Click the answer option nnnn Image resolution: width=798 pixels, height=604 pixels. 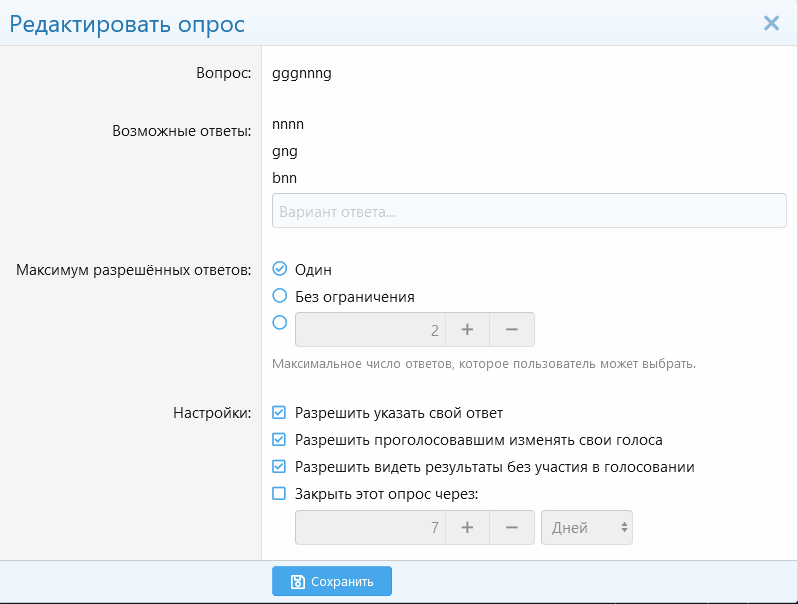point(288,124)
